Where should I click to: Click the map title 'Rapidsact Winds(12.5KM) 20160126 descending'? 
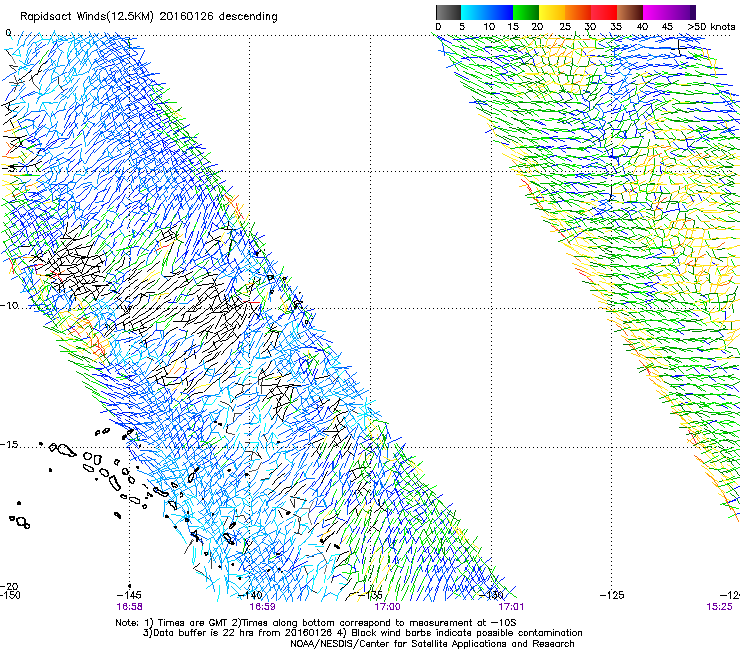149,17
